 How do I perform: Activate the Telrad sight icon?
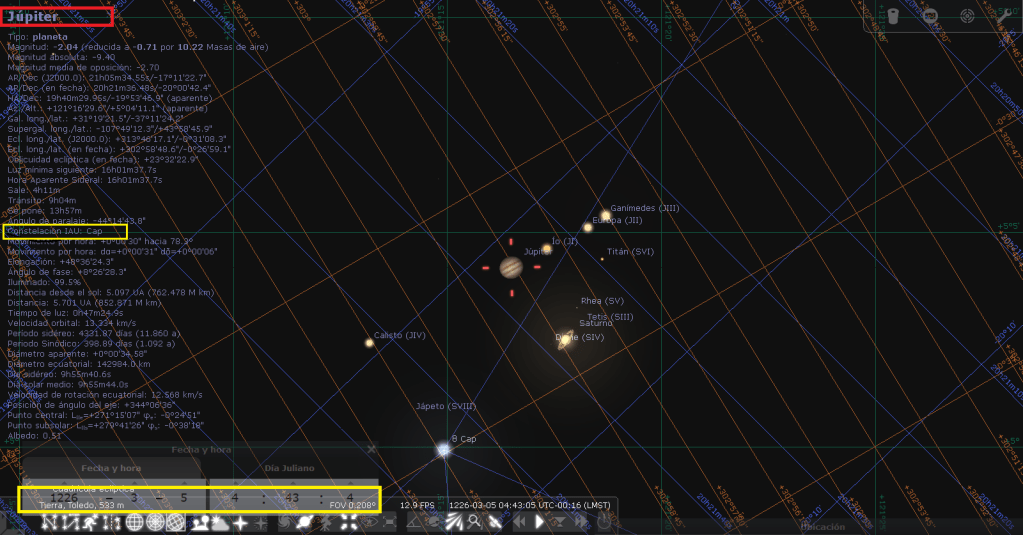click(x=967, y=16)
